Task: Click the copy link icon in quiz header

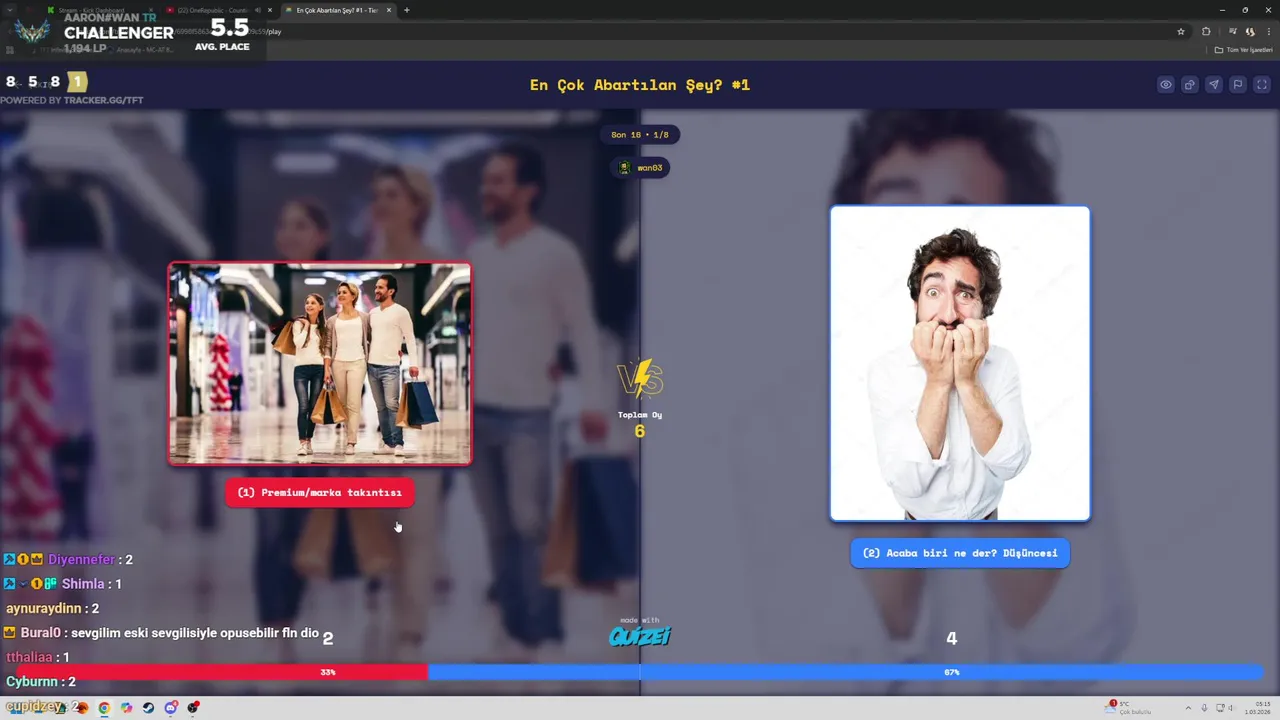Action: point(1190,85)
